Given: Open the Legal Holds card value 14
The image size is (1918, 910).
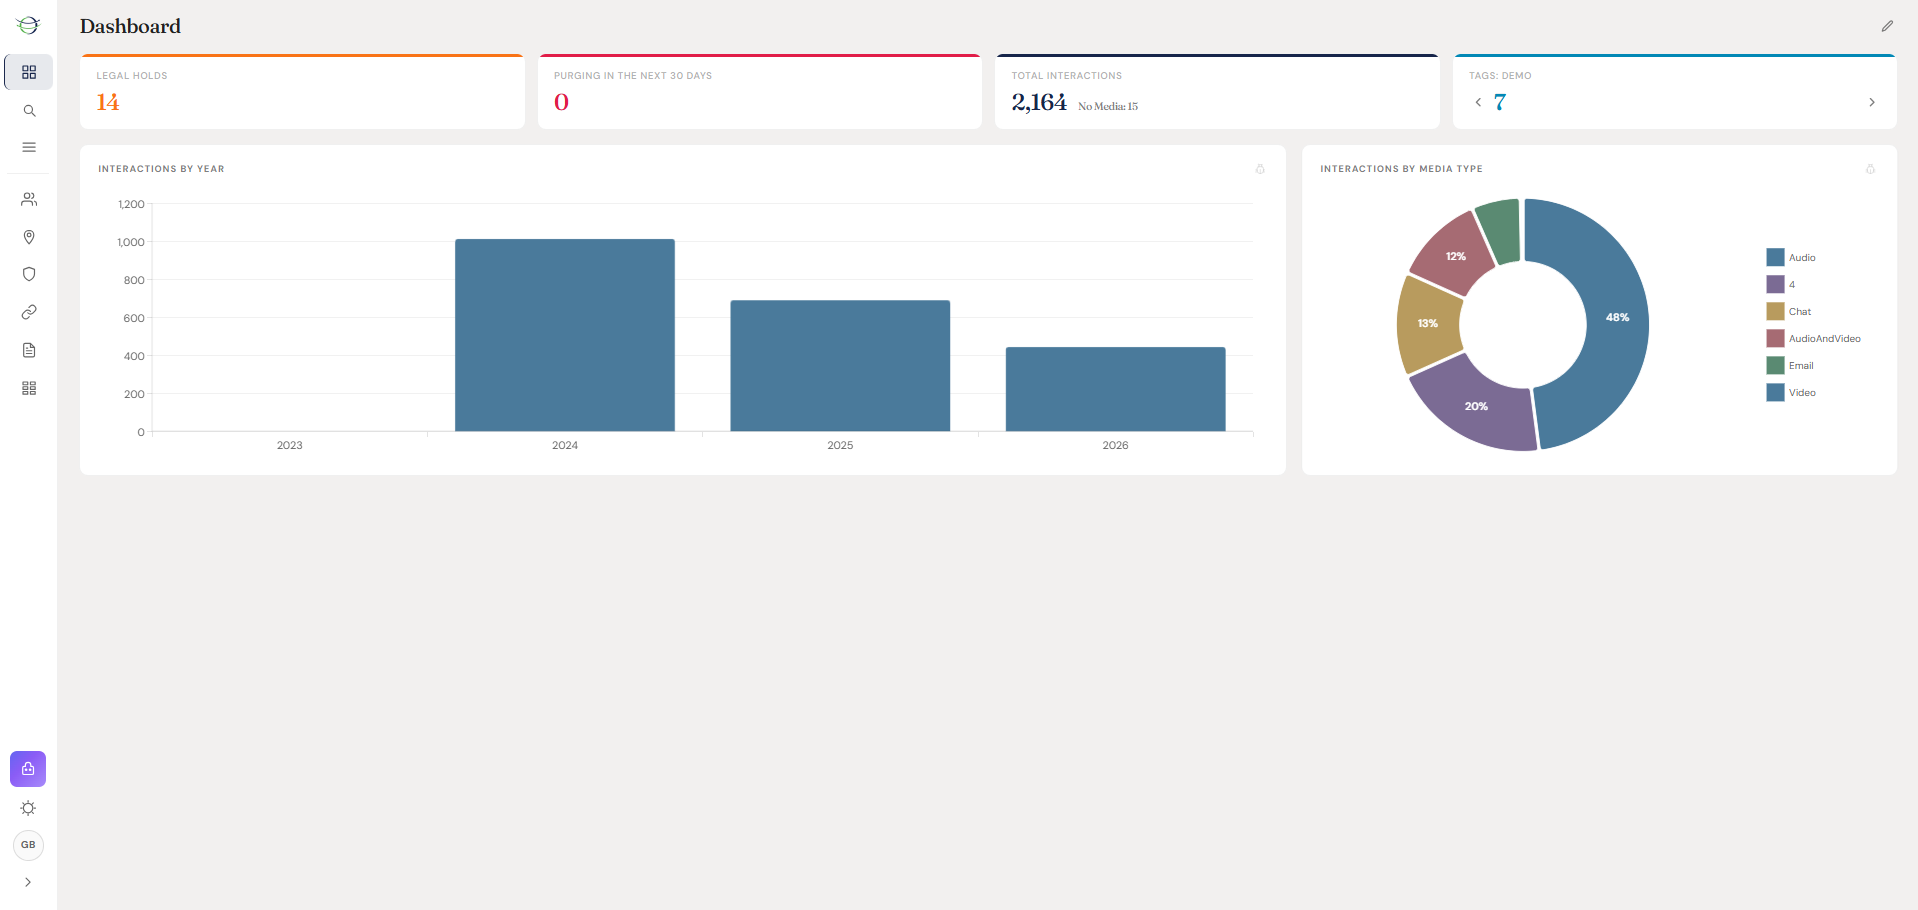Looking at the screenshot, I should pos(107,102).
